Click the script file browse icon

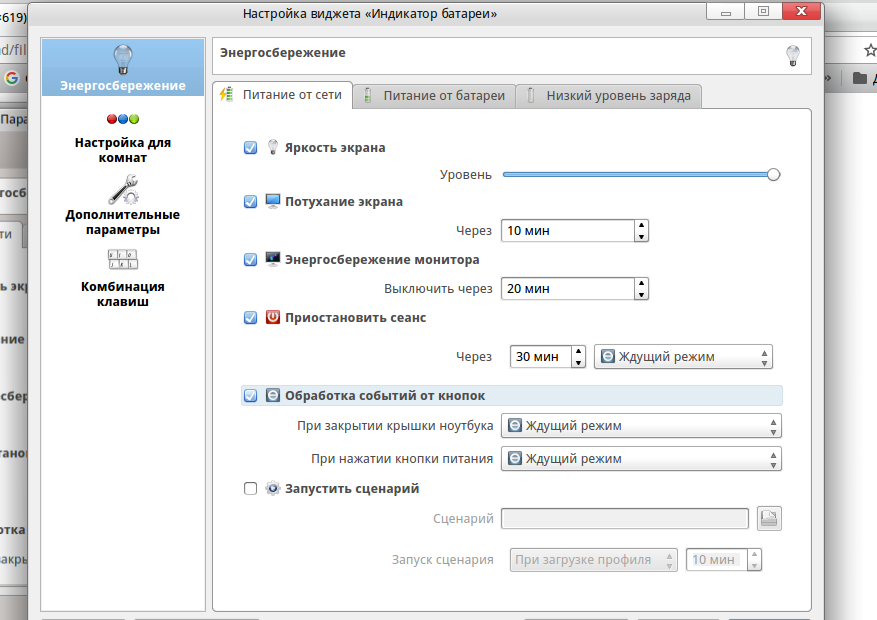coord(769,518)
